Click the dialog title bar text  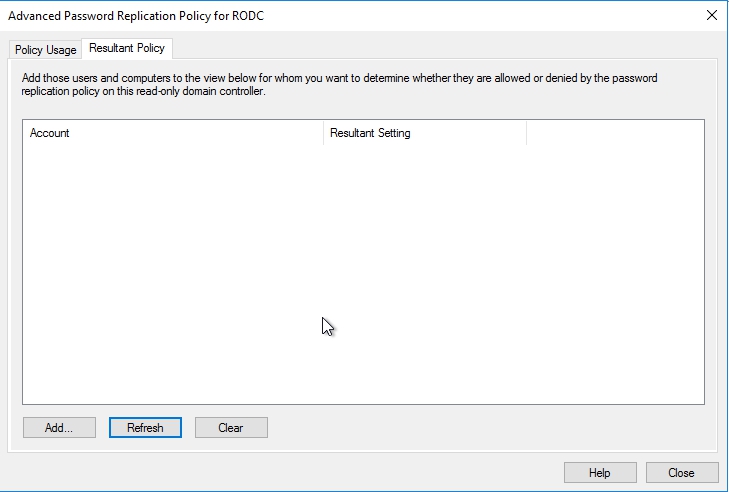pos(136,16)
